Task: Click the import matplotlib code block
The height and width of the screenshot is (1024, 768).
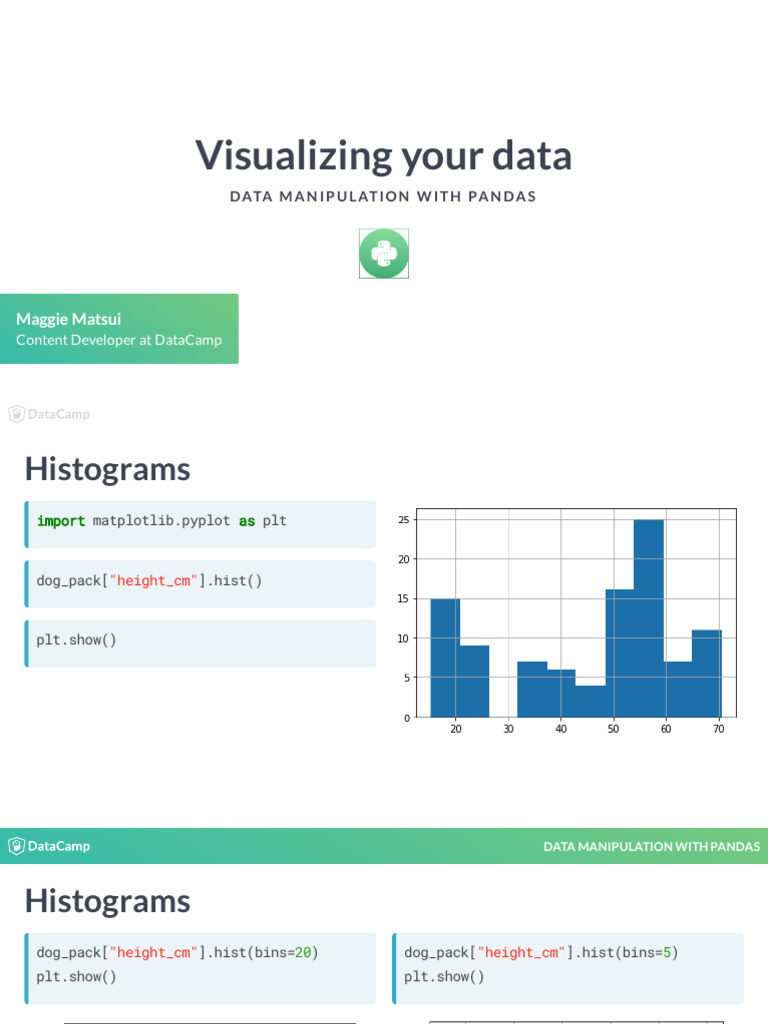Action: tap(200, 521)
